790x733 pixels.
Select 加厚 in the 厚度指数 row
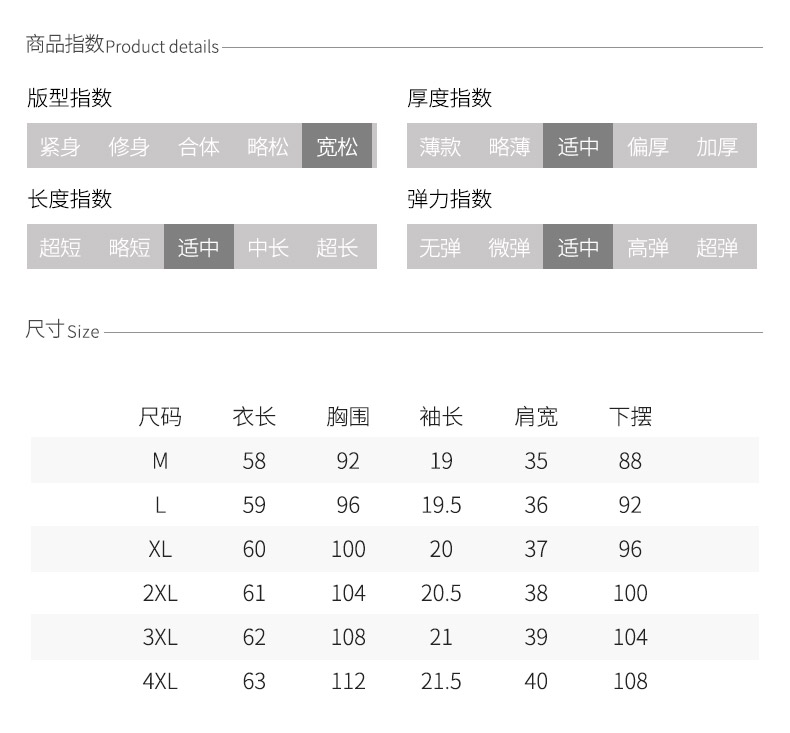[x=717, y=146]
